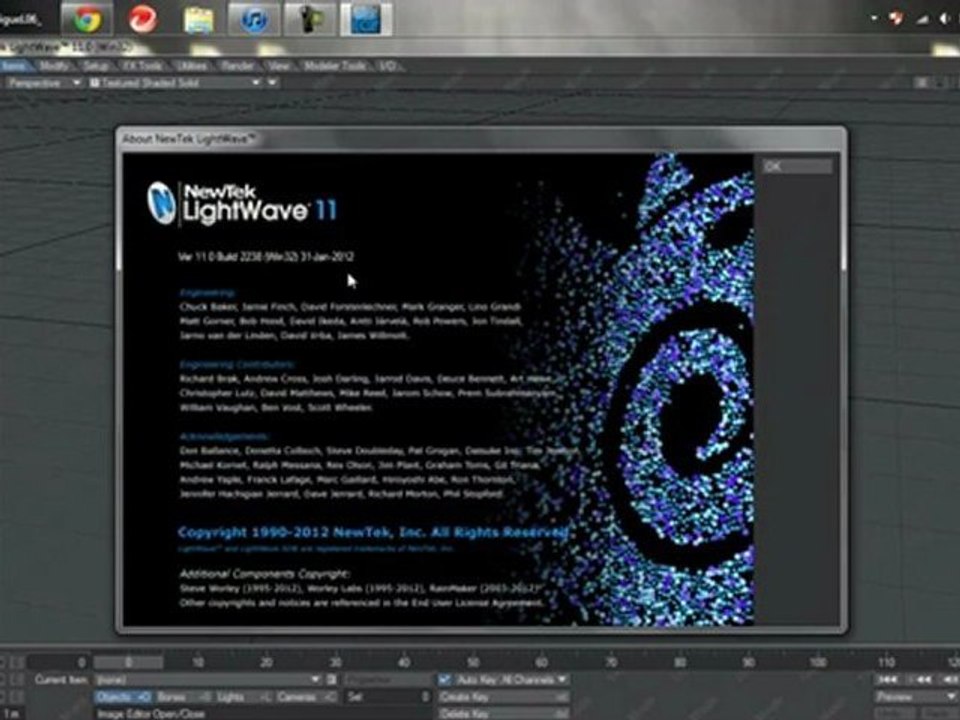Screen dimensions: 960x720
Task: Open the Perspective view dropdown
Action: (x=43, y=83)
